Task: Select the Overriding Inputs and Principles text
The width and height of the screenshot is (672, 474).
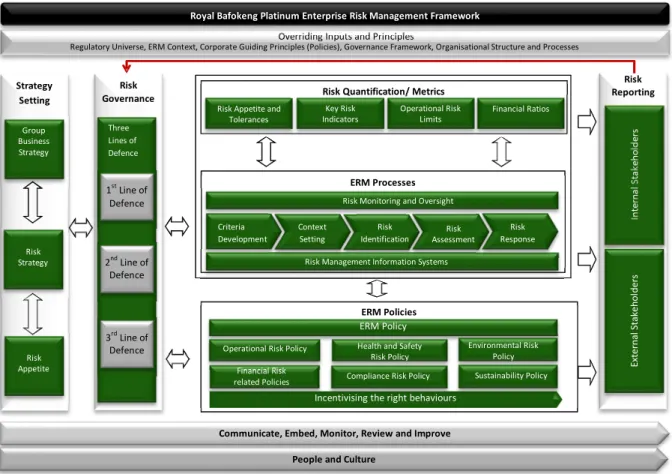Action: coord(346,36)
